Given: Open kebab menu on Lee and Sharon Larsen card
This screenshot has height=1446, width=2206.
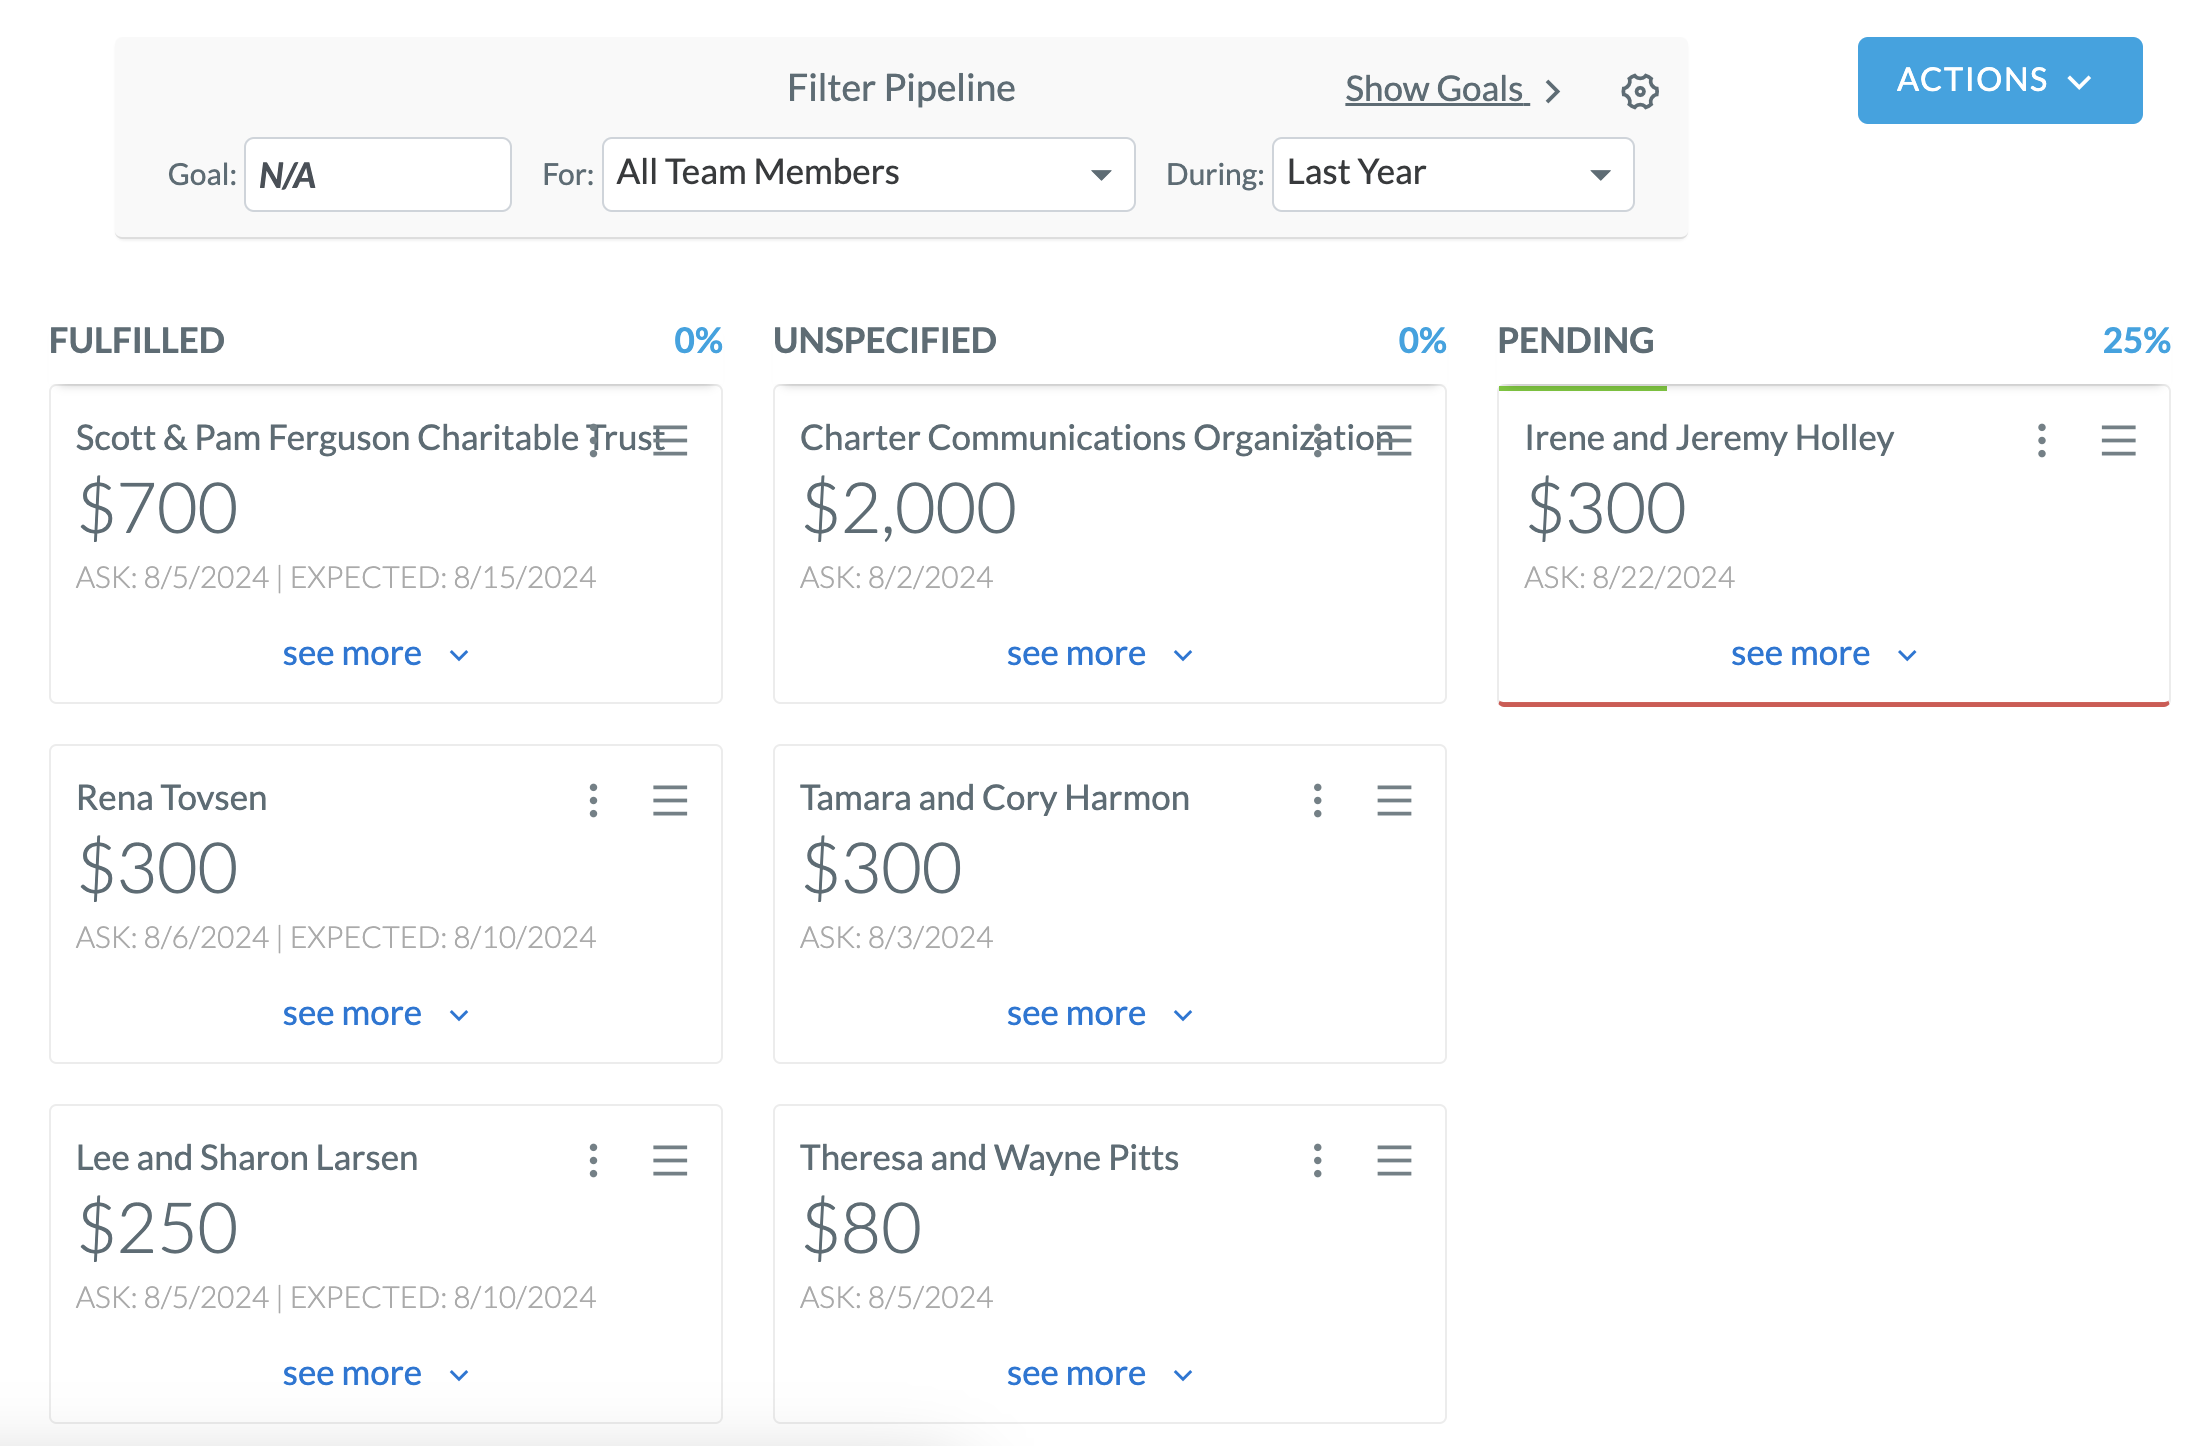Looking at the screenshot, I should [594, 1160].
